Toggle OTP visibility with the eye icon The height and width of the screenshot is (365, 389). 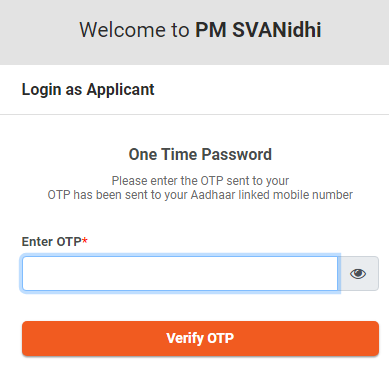[358, 274]
